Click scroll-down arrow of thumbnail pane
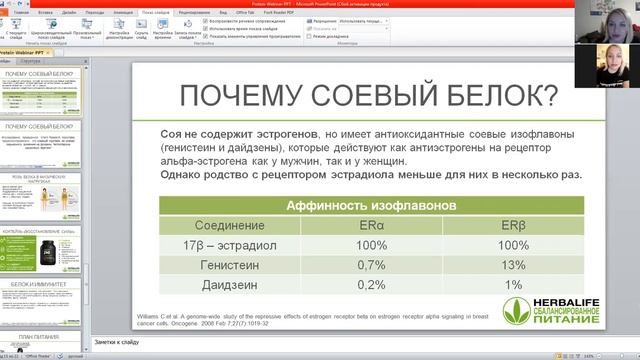The width and height of the screenshot is (640, 360). coord(86,349)
